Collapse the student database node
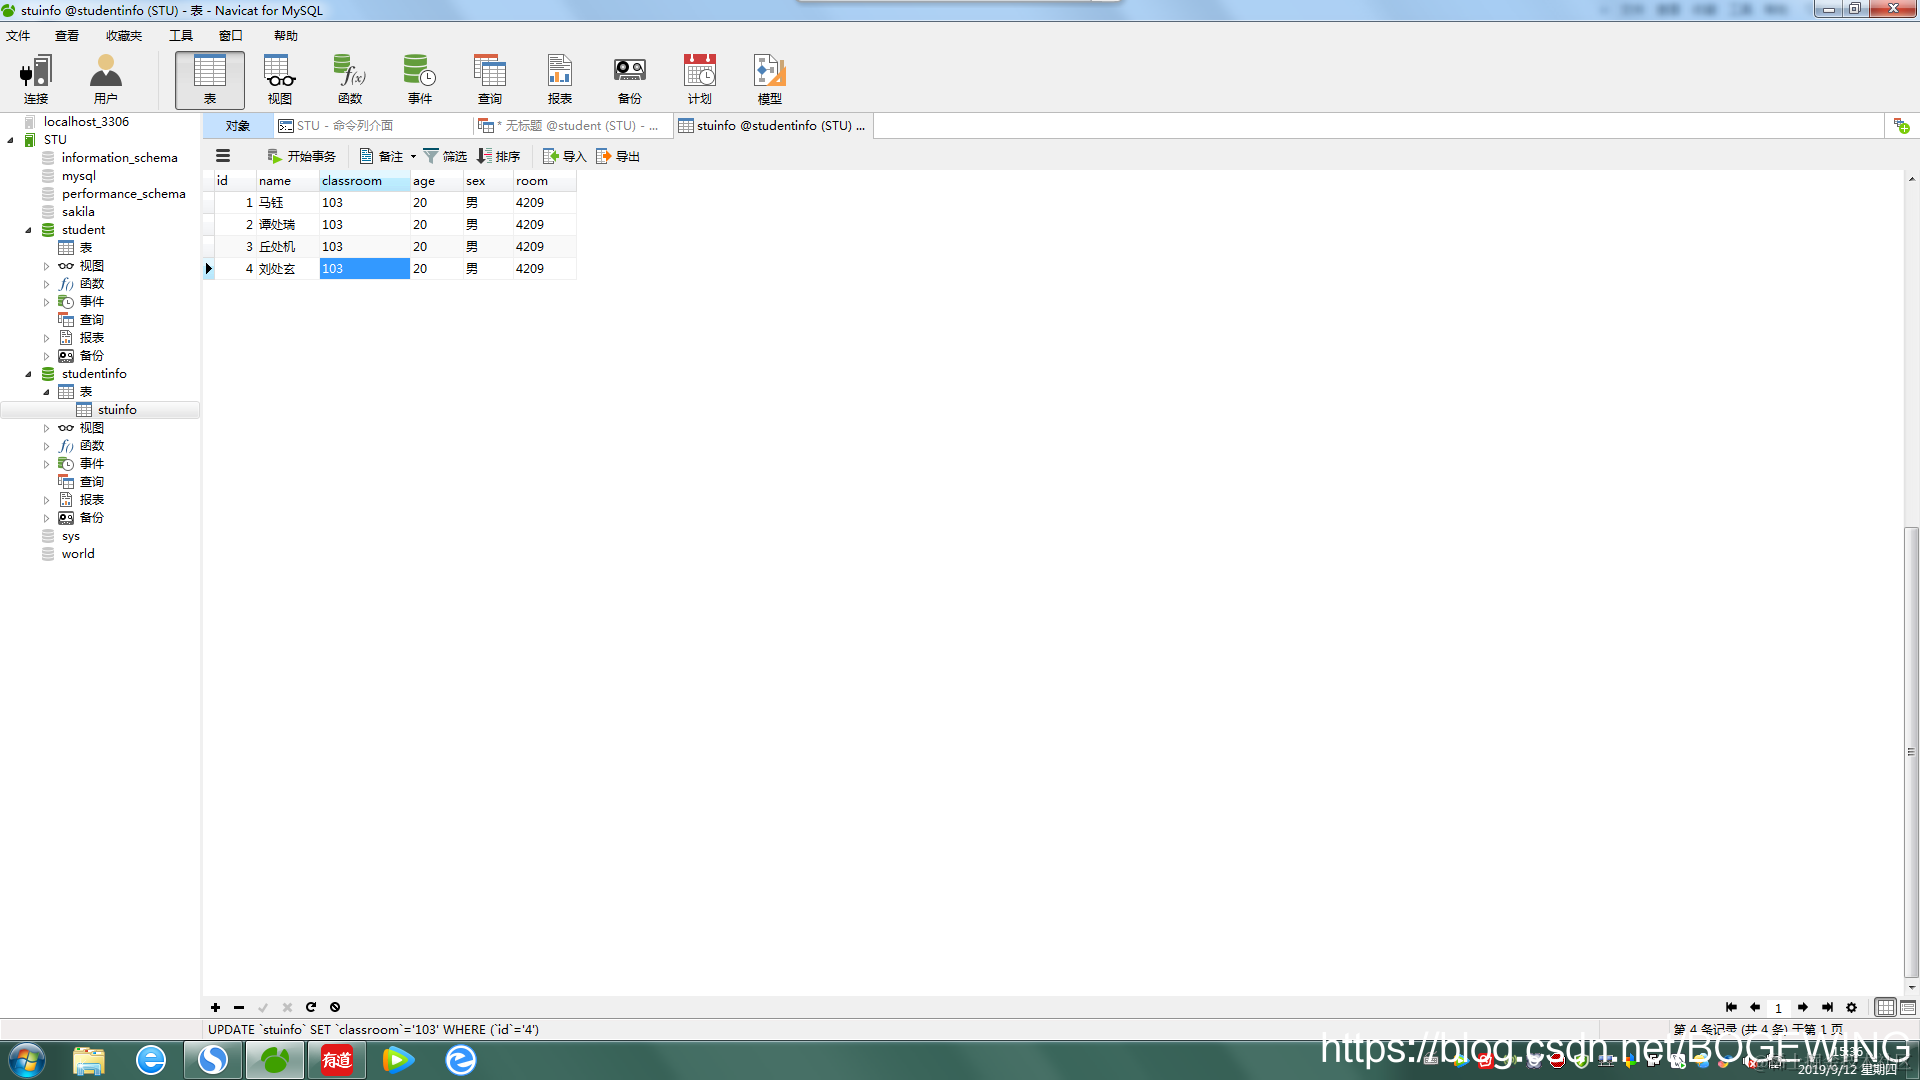 pos(28,230)
